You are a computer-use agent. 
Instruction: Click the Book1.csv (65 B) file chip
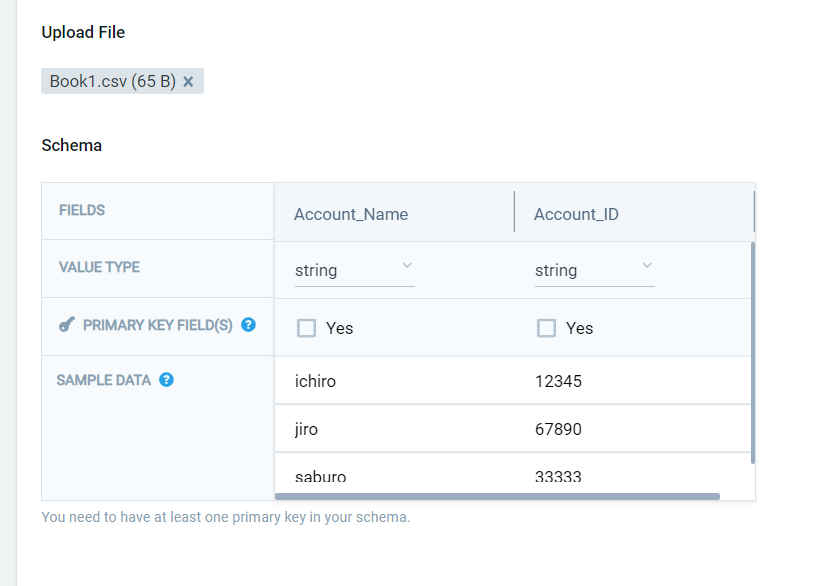122,81
